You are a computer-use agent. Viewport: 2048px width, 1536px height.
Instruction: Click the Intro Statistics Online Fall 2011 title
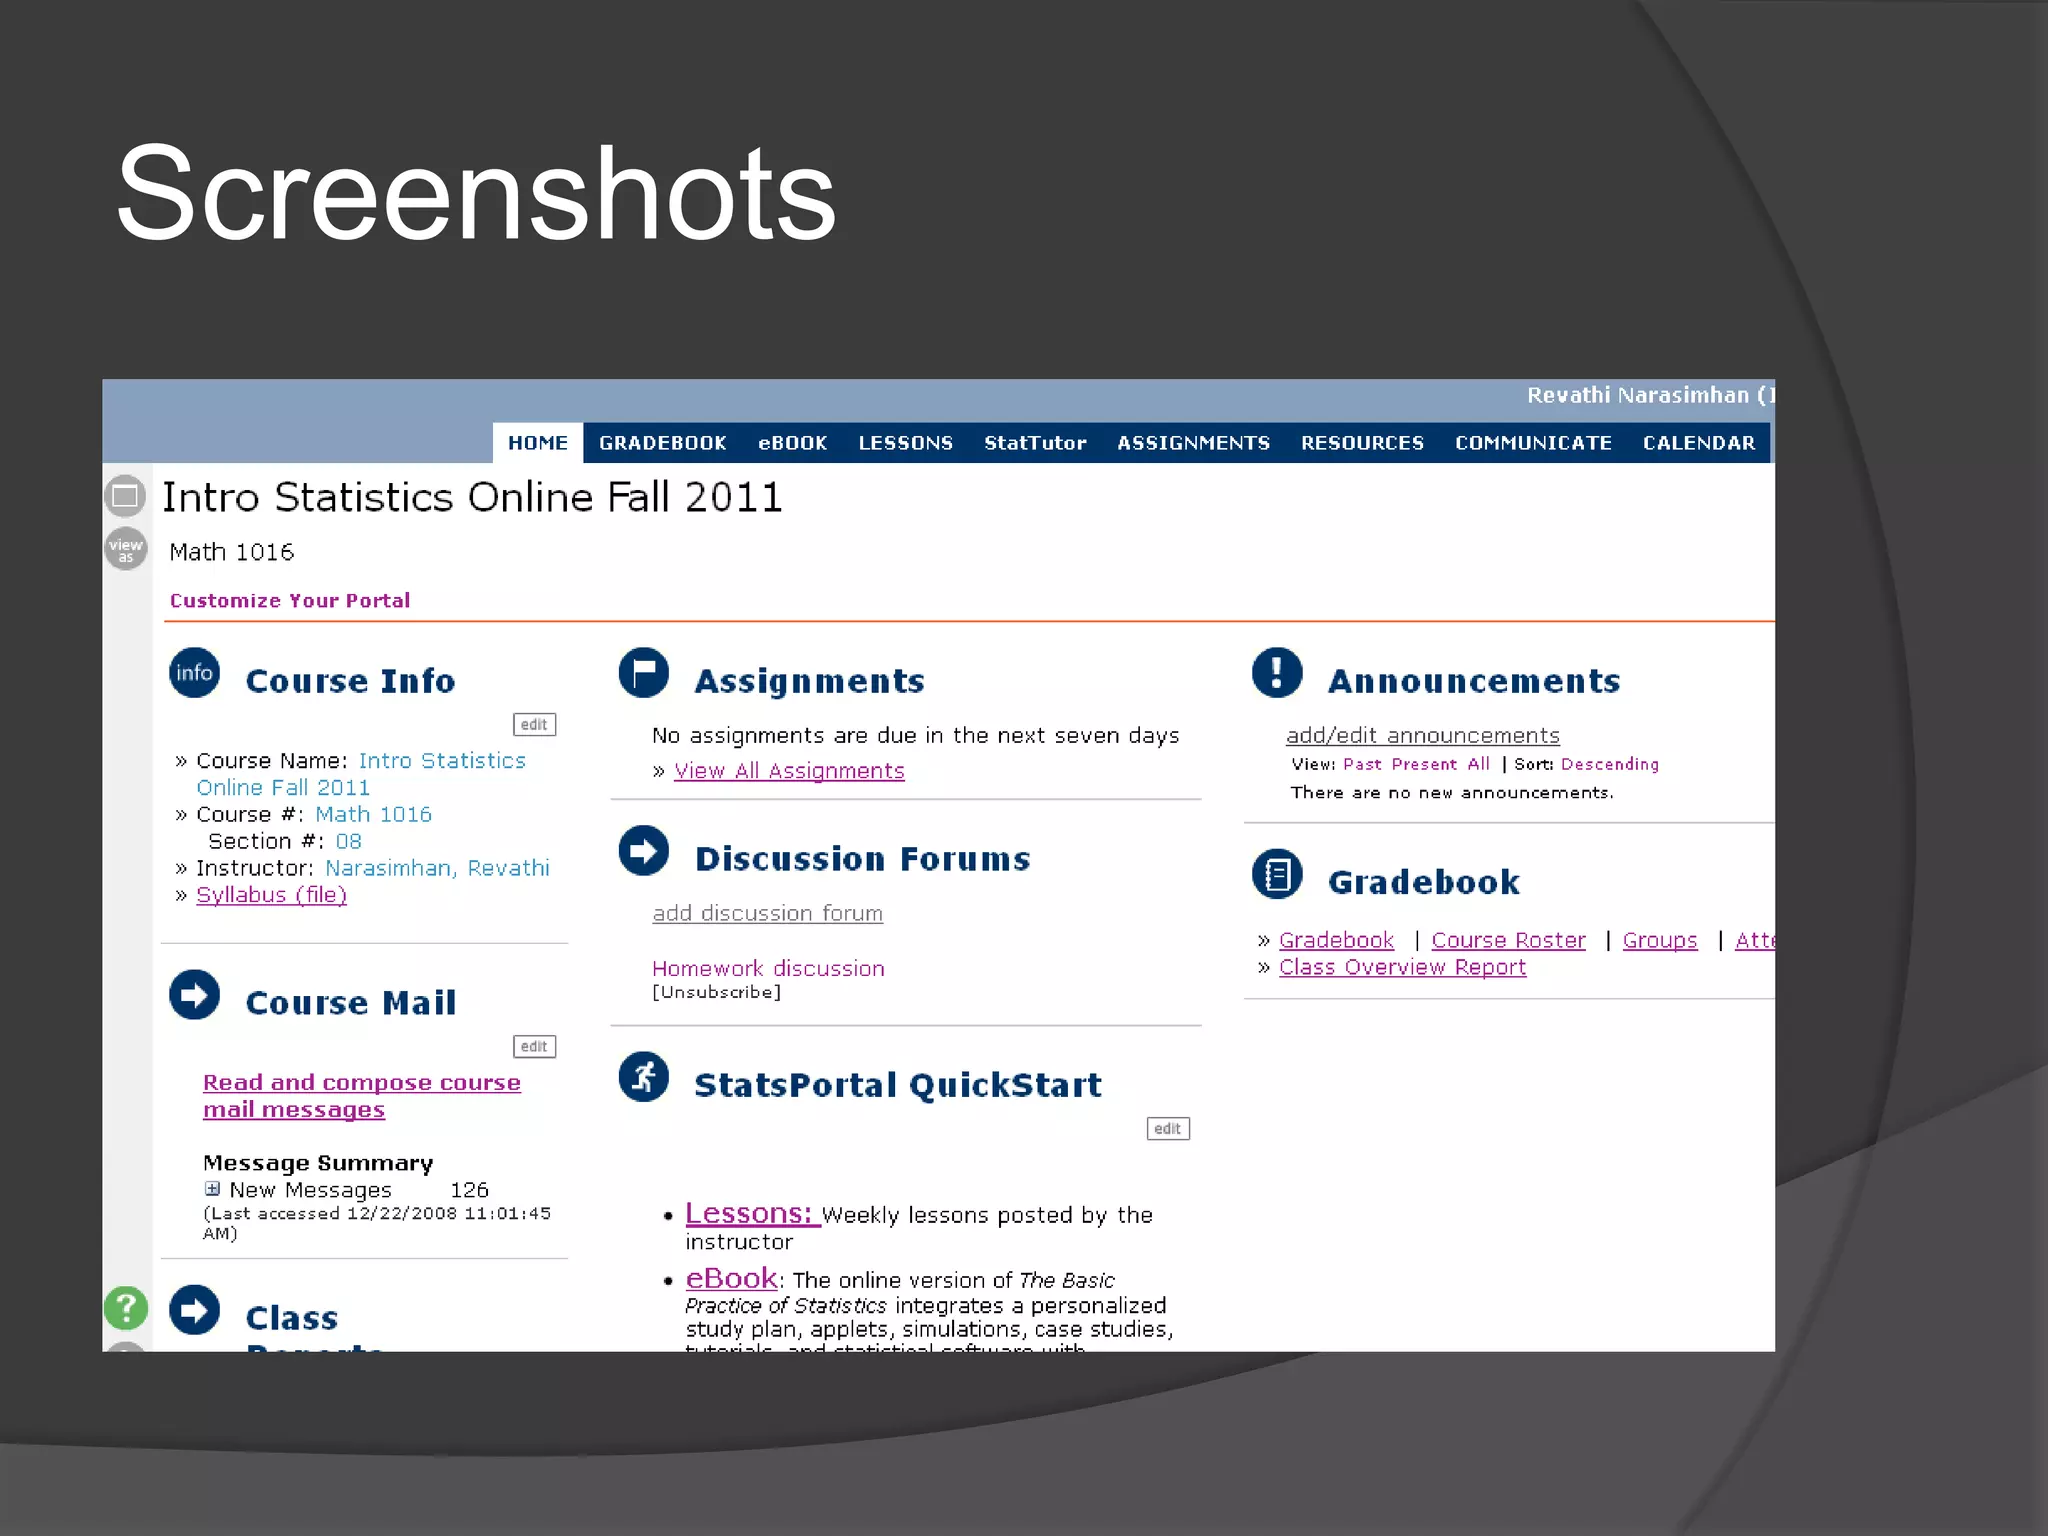[472, 497]
